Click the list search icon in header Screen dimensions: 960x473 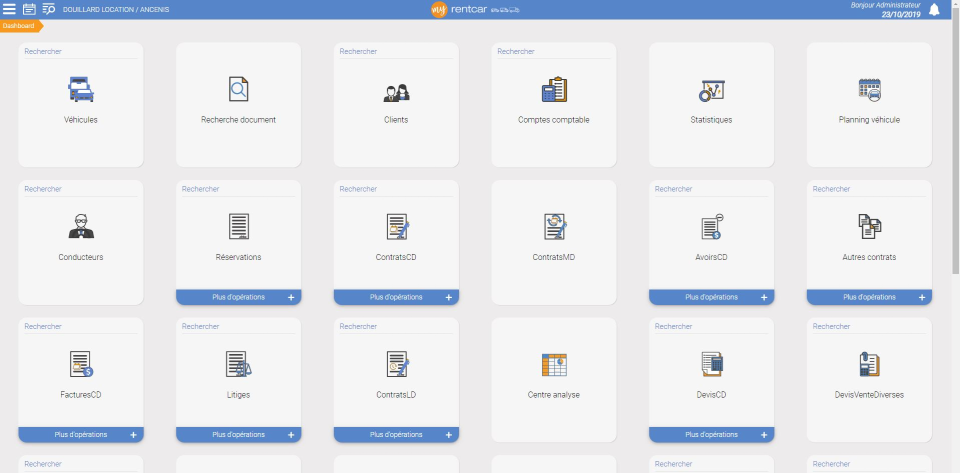[x=49, y=9]
